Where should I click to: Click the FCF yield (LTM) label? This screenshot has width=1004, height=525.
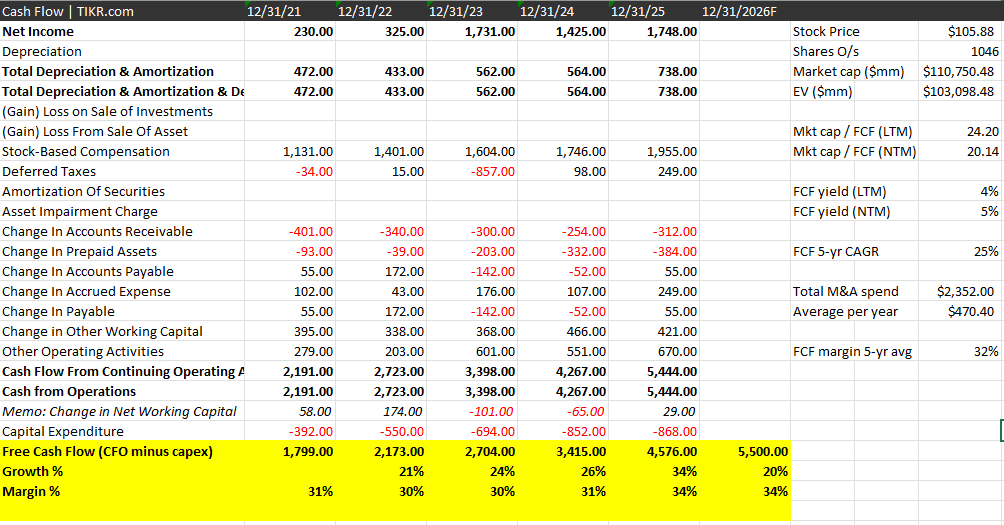click(839, 191)
